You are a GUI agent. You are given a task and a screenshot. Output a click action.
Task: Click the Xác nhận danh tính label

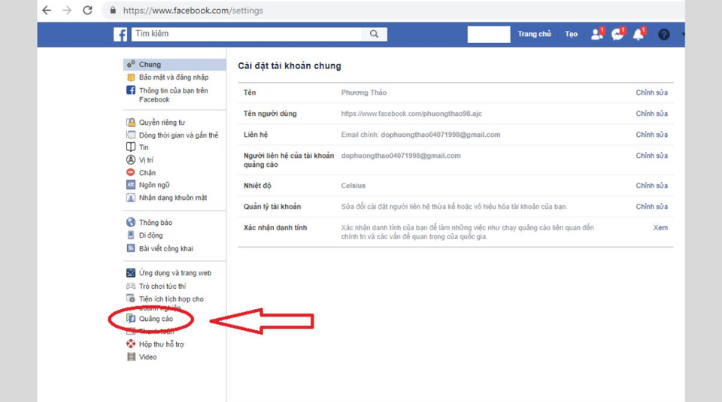pos(275,227)
